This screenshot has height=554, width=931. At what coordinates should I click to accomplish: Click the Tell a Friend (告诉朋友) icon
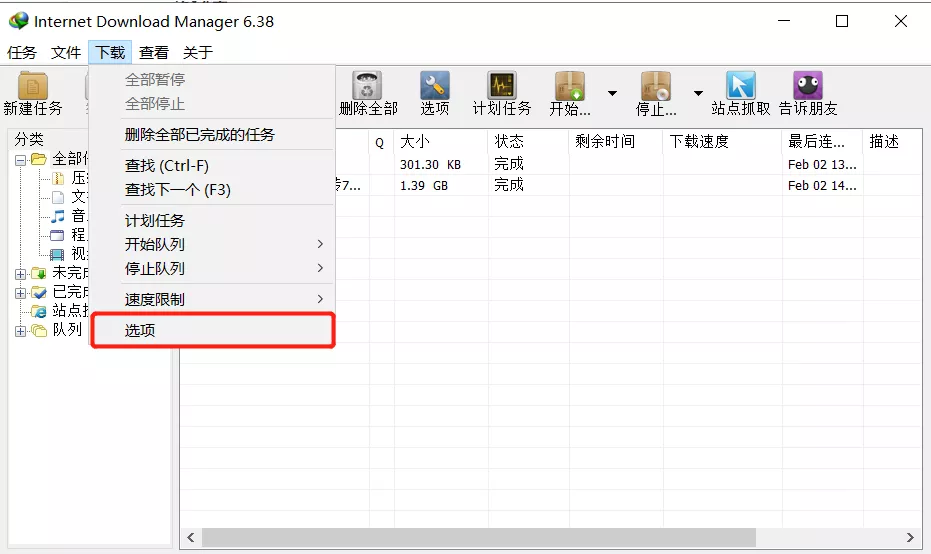(808, 86)
